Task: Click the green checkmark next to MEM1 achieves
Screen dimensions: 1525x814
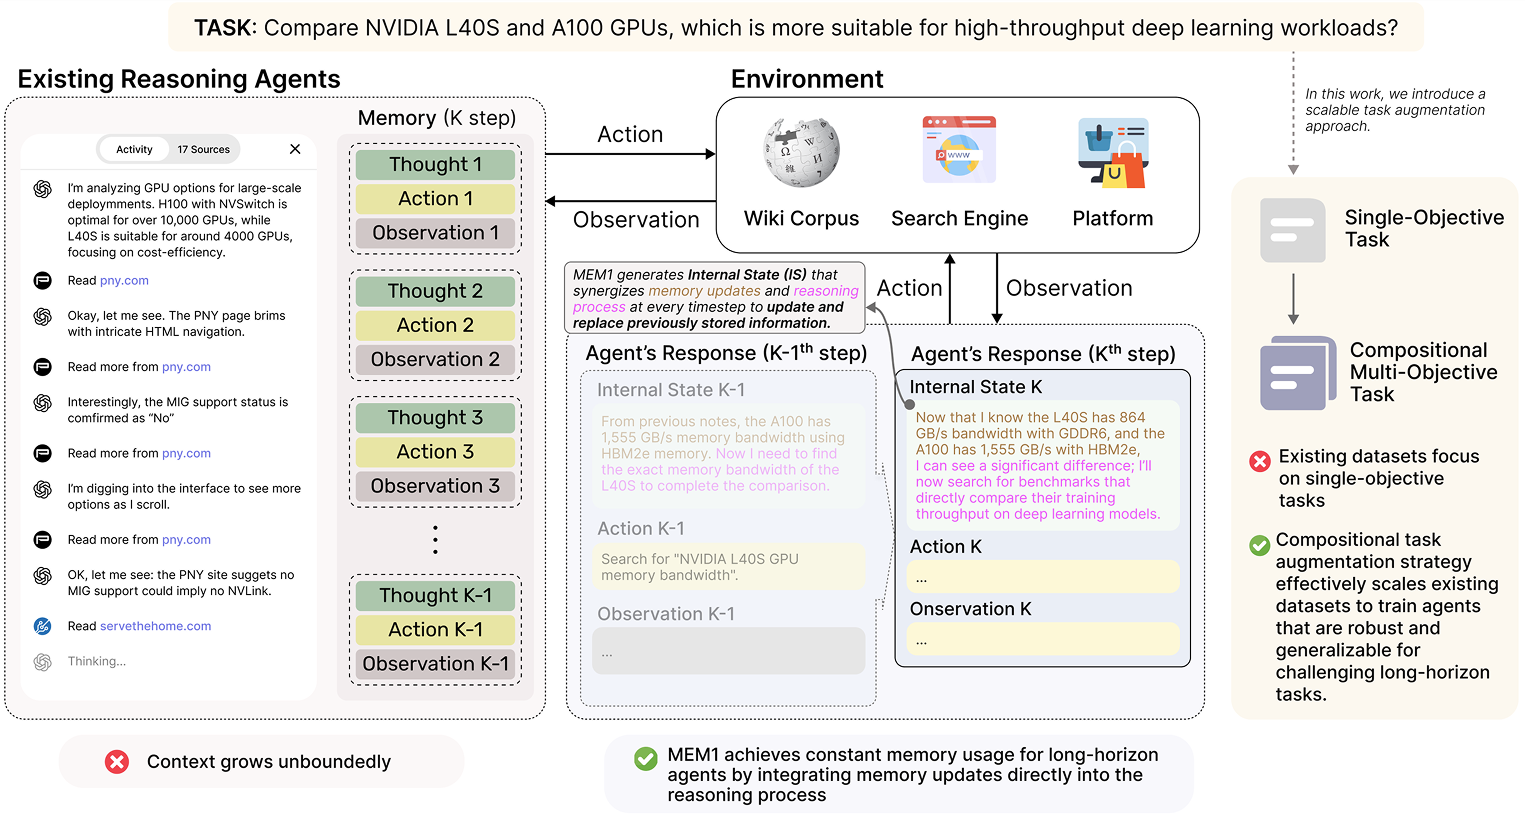Action: coord(646,758)
